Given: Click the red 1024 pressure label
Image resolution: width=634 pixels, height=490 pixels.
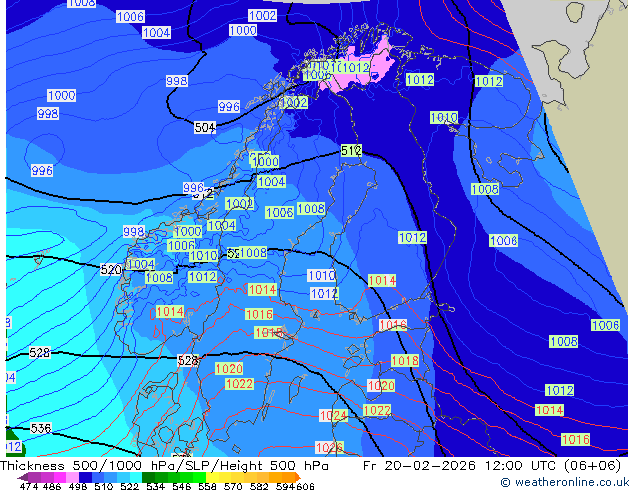Looking at the screenshot, I should coord(333,415).
